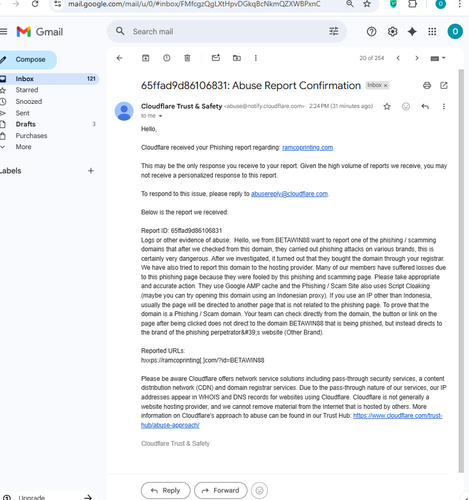
Task: Go to the newer email
Action: [398, 58]
